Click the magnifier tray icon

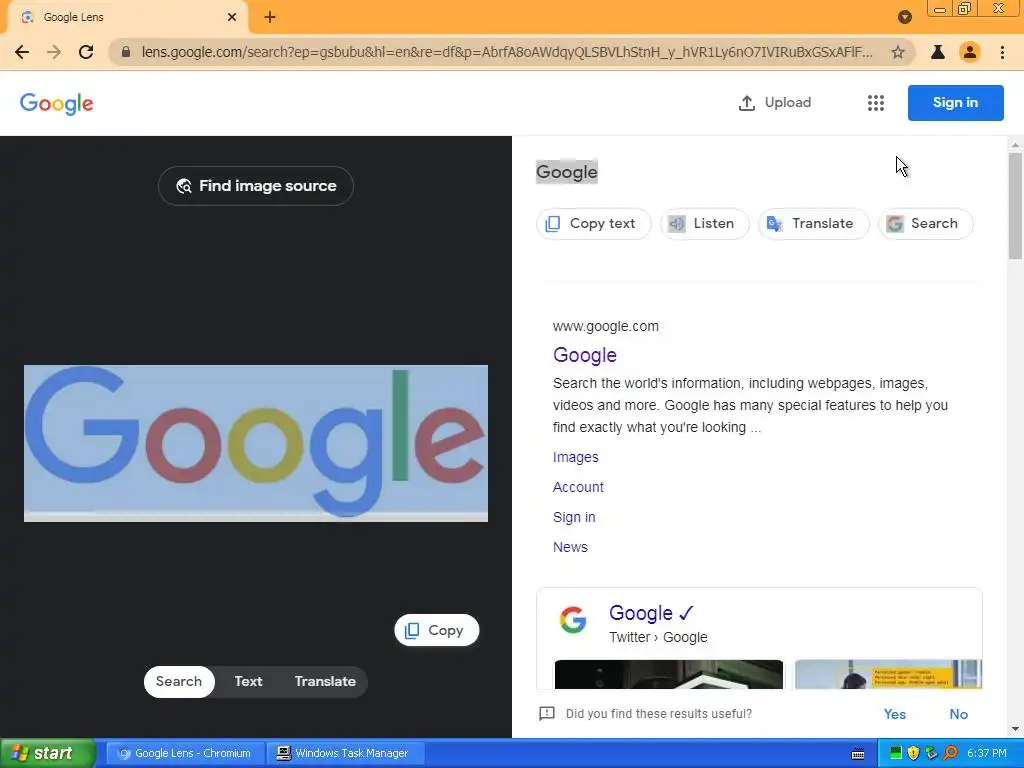950,754
